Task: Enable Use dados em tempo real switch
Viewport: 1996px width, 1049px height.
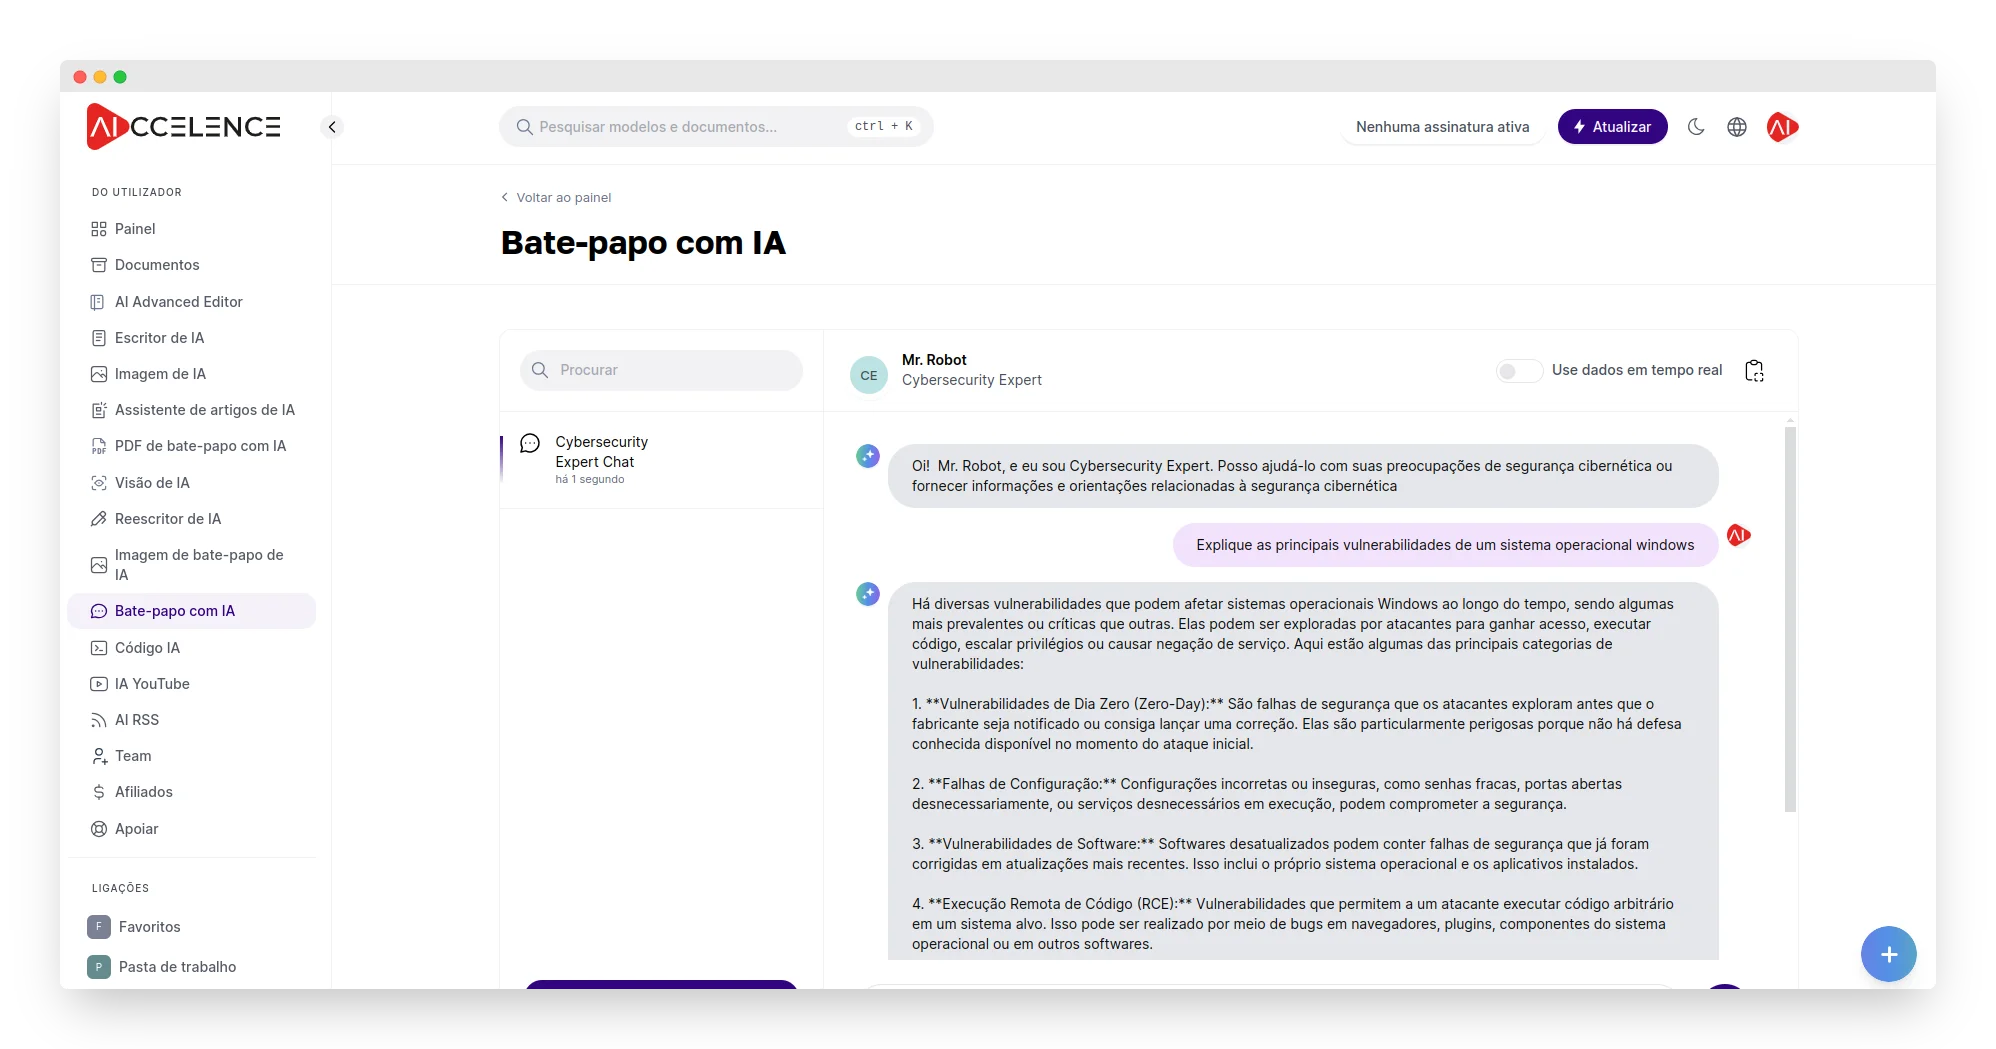Action: click(1518, 371)
